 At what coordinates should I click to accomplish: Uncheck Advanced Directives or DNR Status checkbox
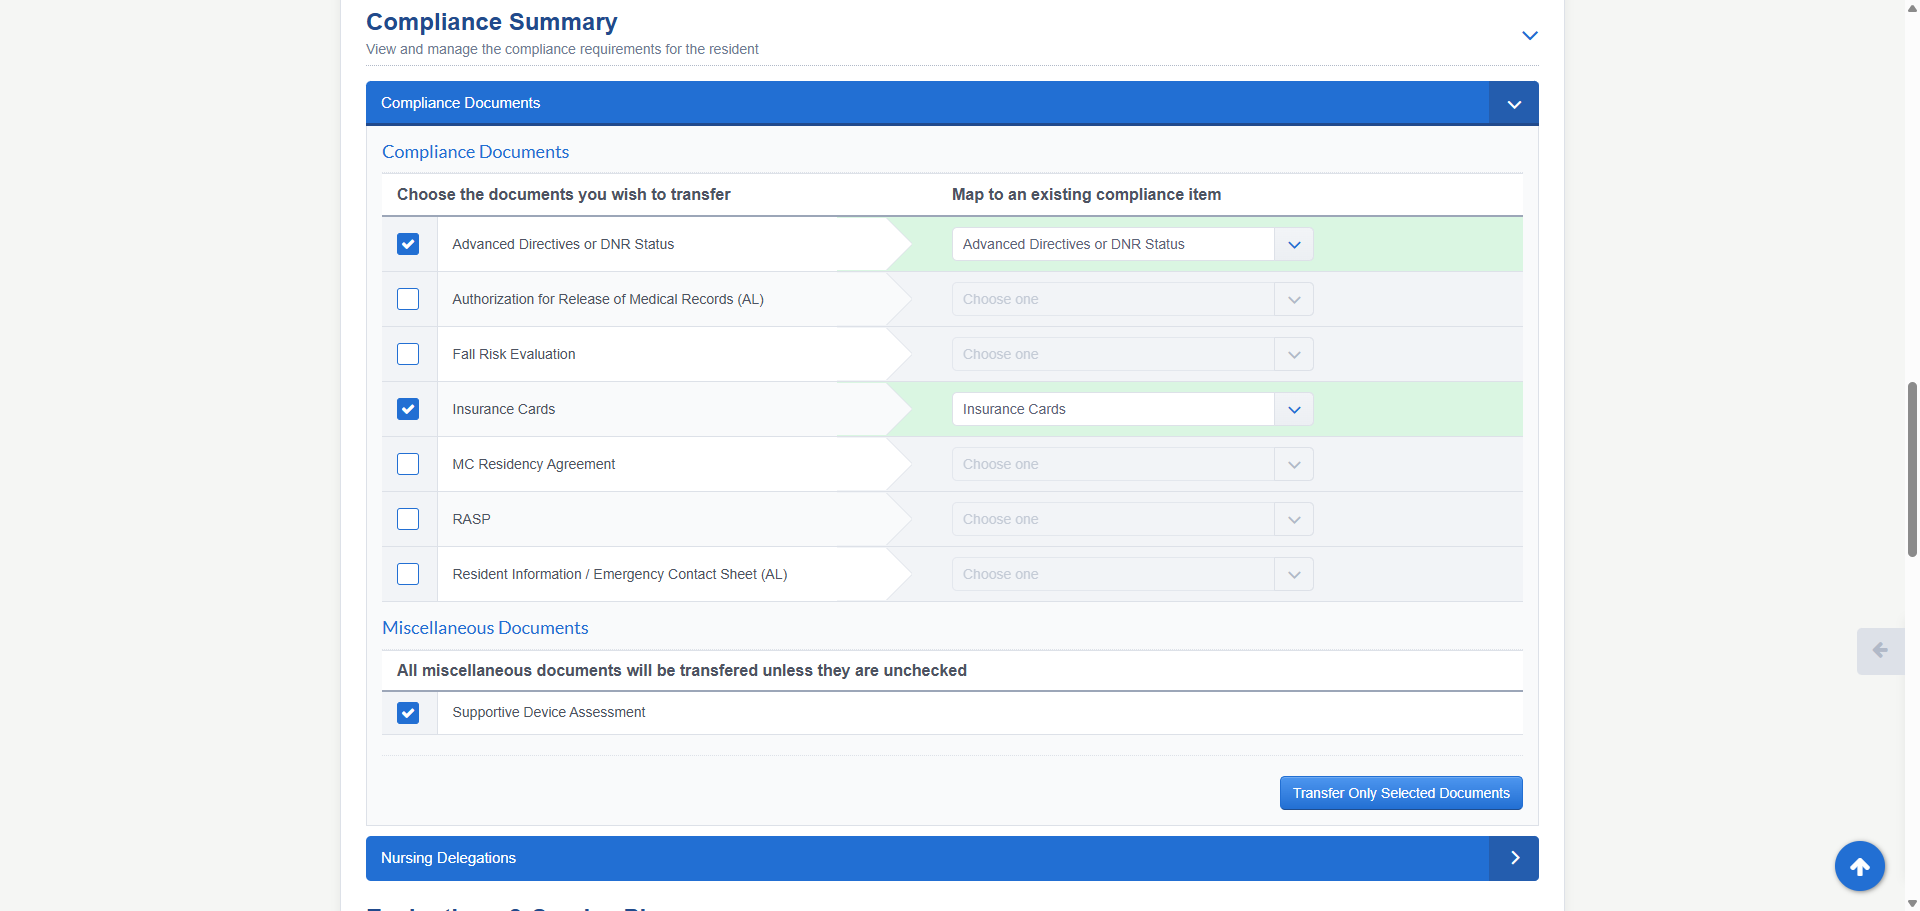[x=408, y=244]
